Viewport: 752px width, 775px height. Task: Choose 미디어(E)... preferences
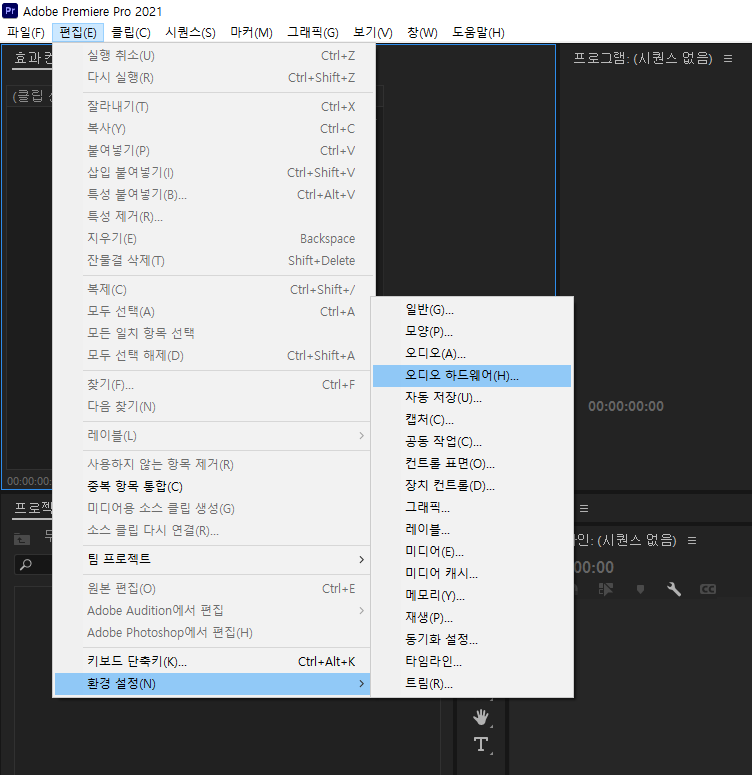(472, 552)
